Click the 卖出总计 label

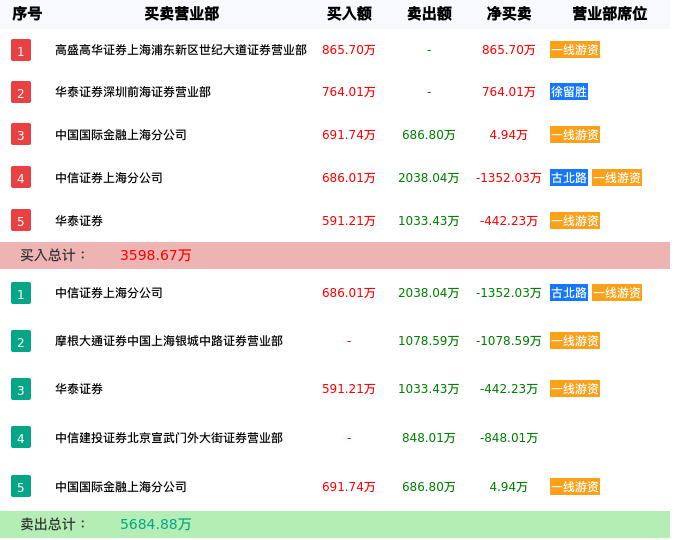point(53,524)
